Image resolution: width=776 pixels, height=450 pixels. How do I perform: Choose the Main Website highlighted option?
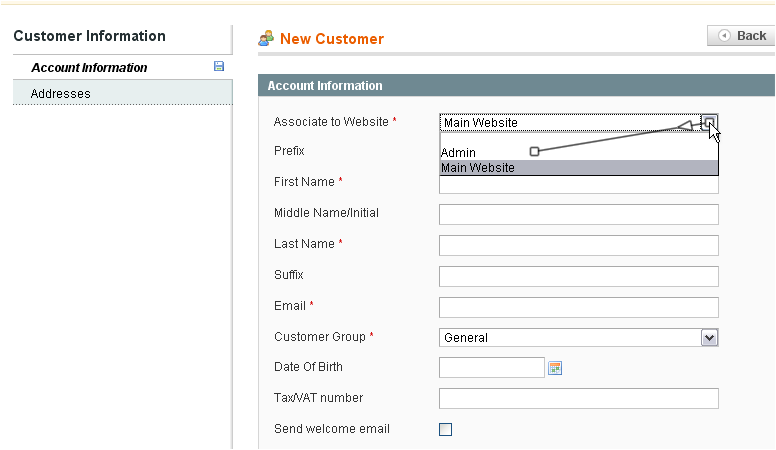579,167
